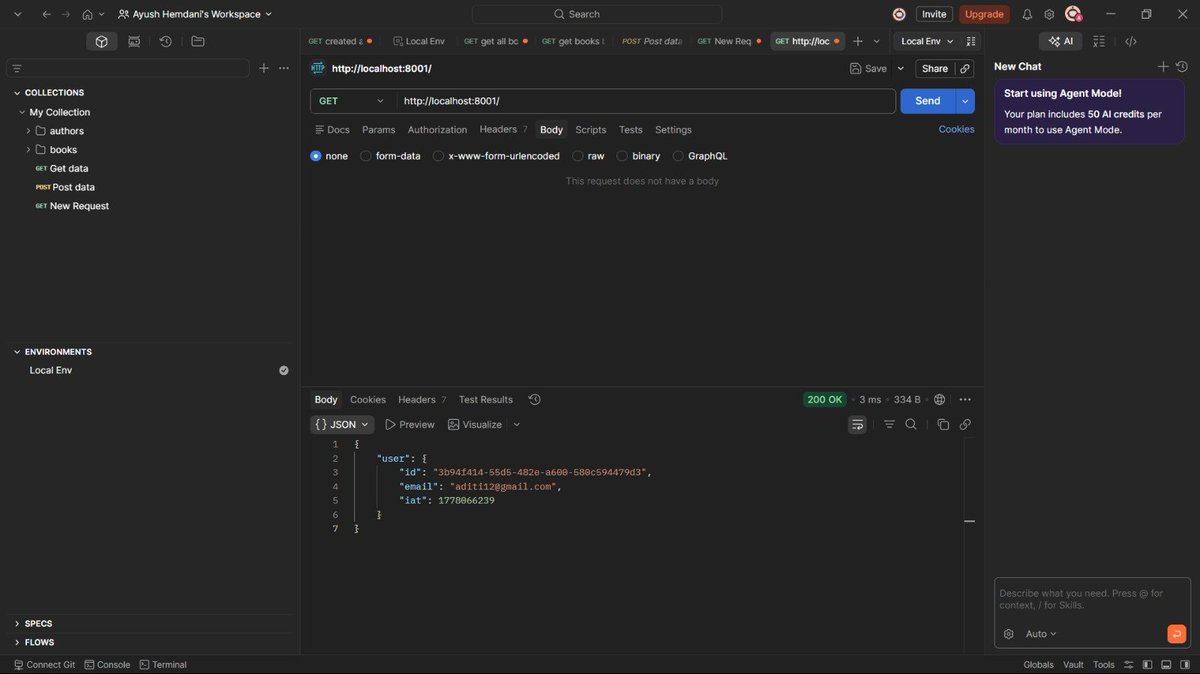Image resolution: width=1200 pixels, height=674 pixels.
Task: Click the Invite button
Action: [934, 14]
